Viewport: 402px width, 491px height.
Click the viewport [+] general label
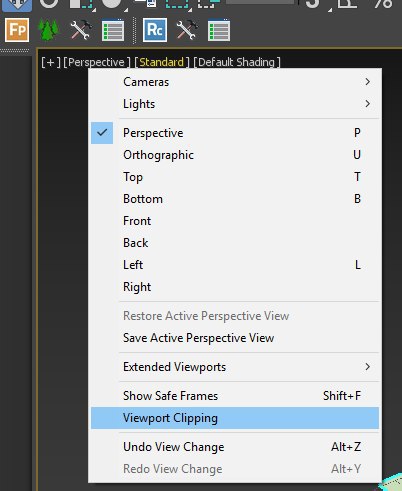click(x=51, y=62)
